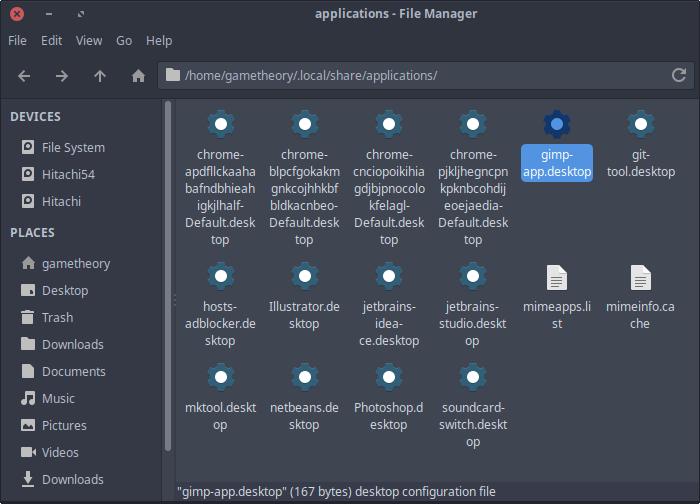
Task: Select netbeans.desktop file icon
Action: pyautogui.click(x=304, y=377)
